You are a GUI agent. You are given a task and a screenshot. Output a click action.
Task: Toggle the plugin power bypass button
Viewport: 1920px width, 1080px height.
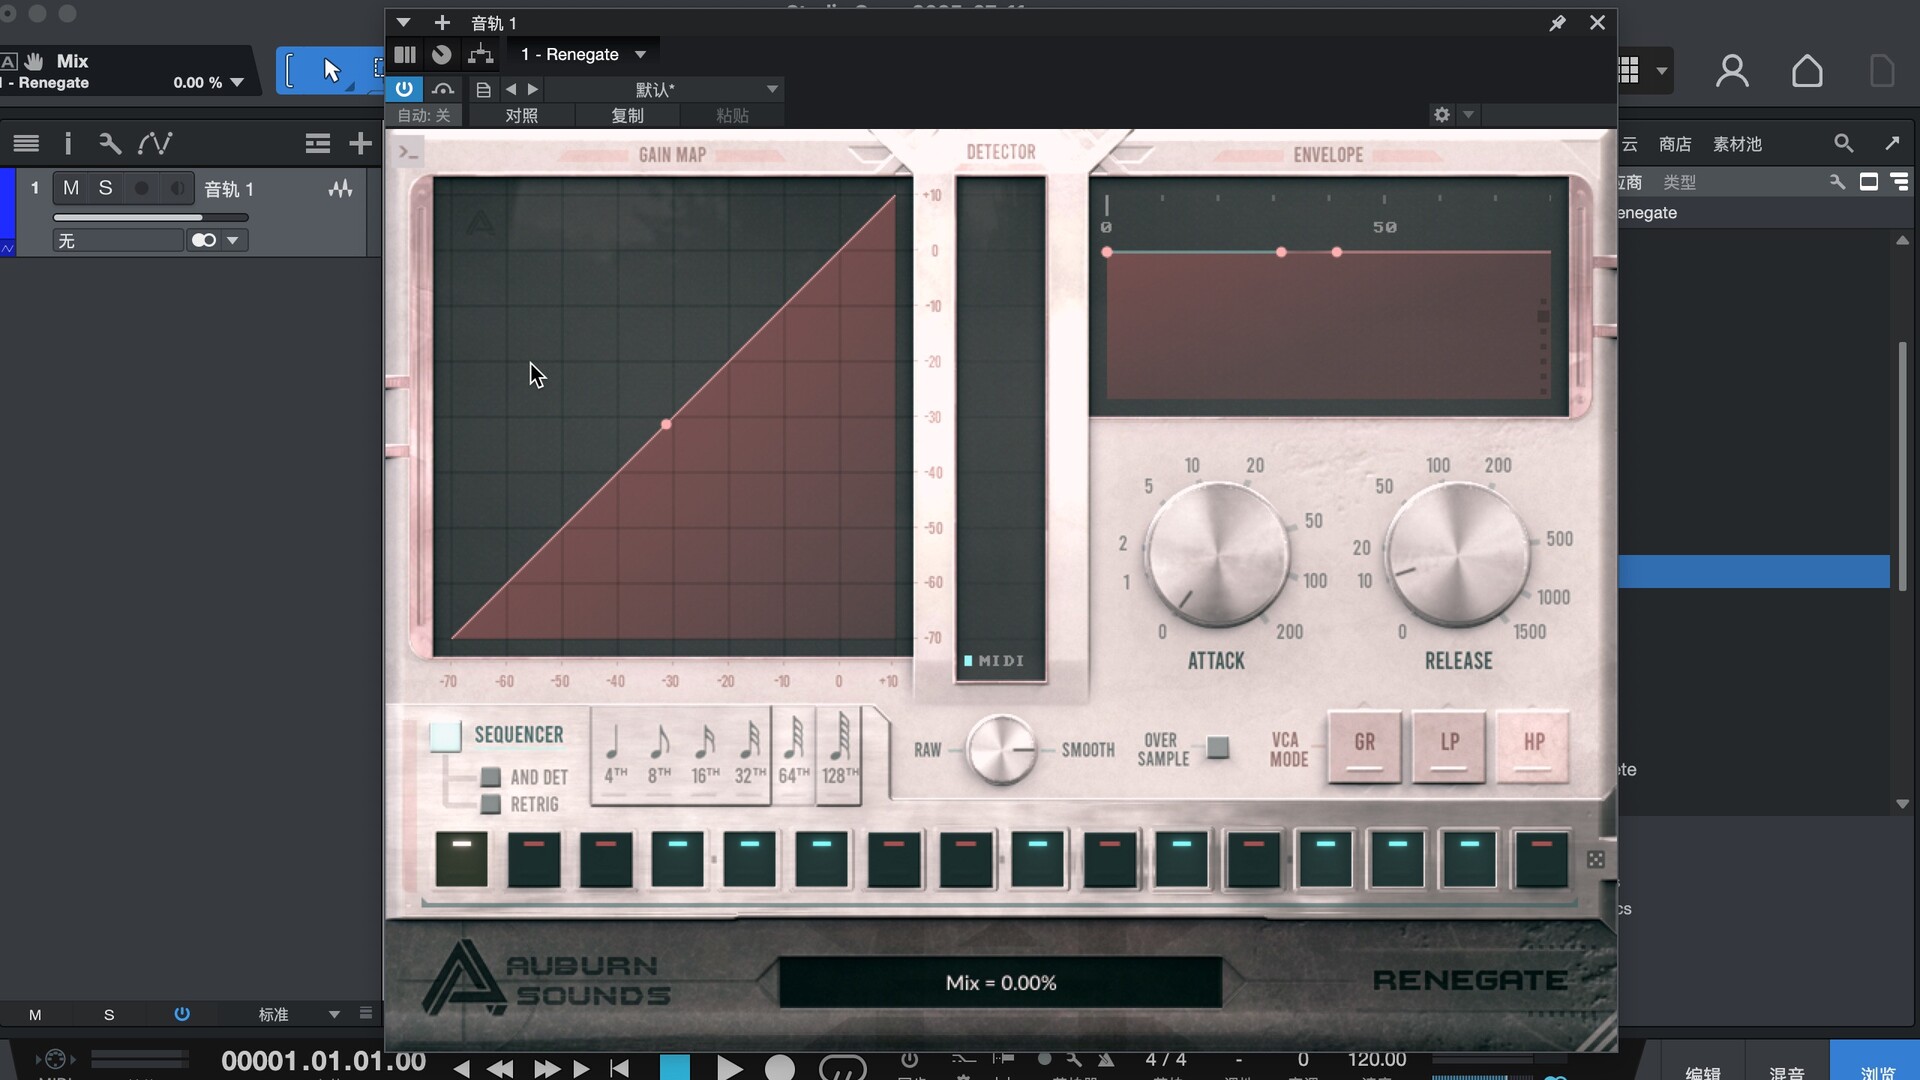click(404, 89)
